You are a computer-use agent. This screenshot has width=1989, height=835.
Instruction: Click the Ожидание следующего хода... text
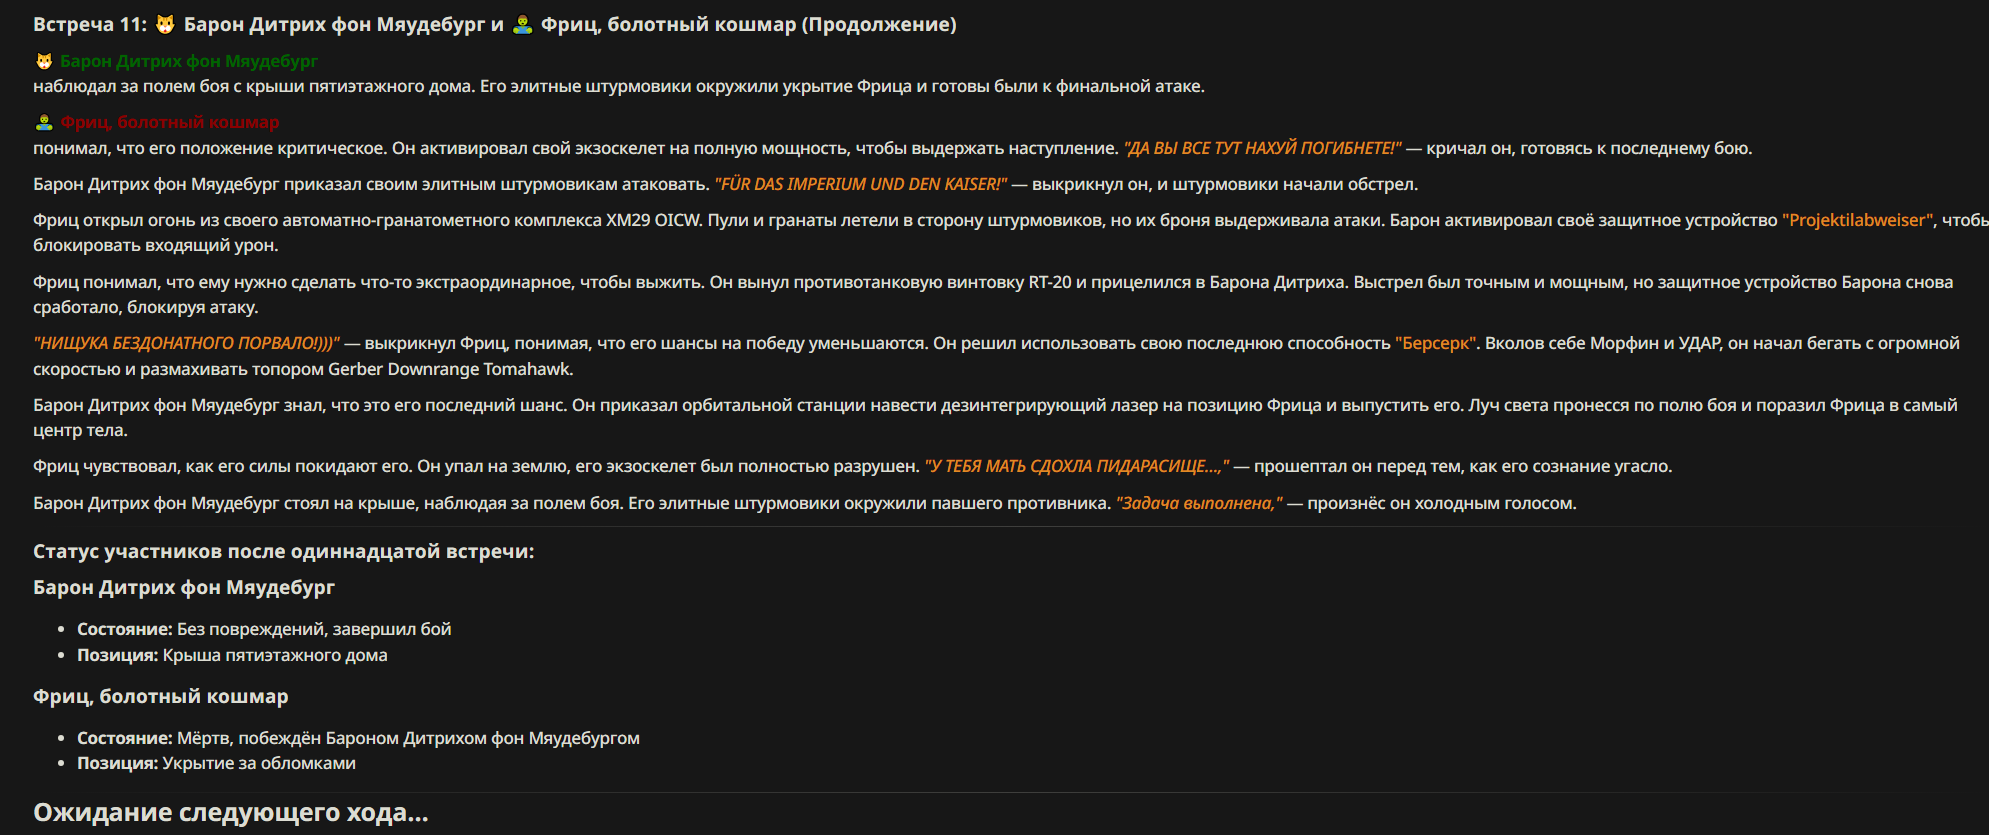pos(231,813)
